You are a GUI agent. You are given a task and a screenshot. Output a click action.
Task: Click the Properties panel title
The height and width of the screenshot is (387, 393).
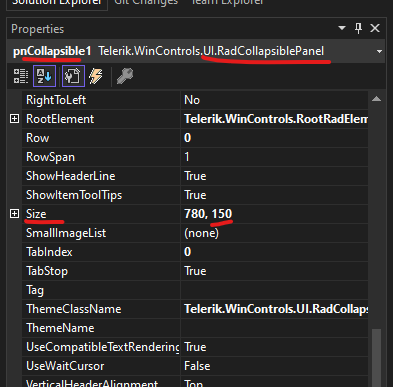point(37,29)
